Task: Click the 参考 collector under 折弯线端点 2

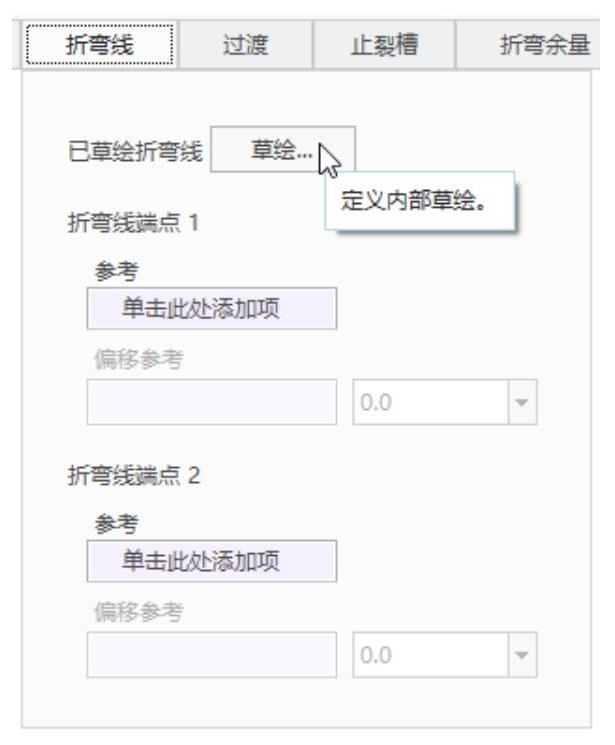Action: click(x=211, y=561)
